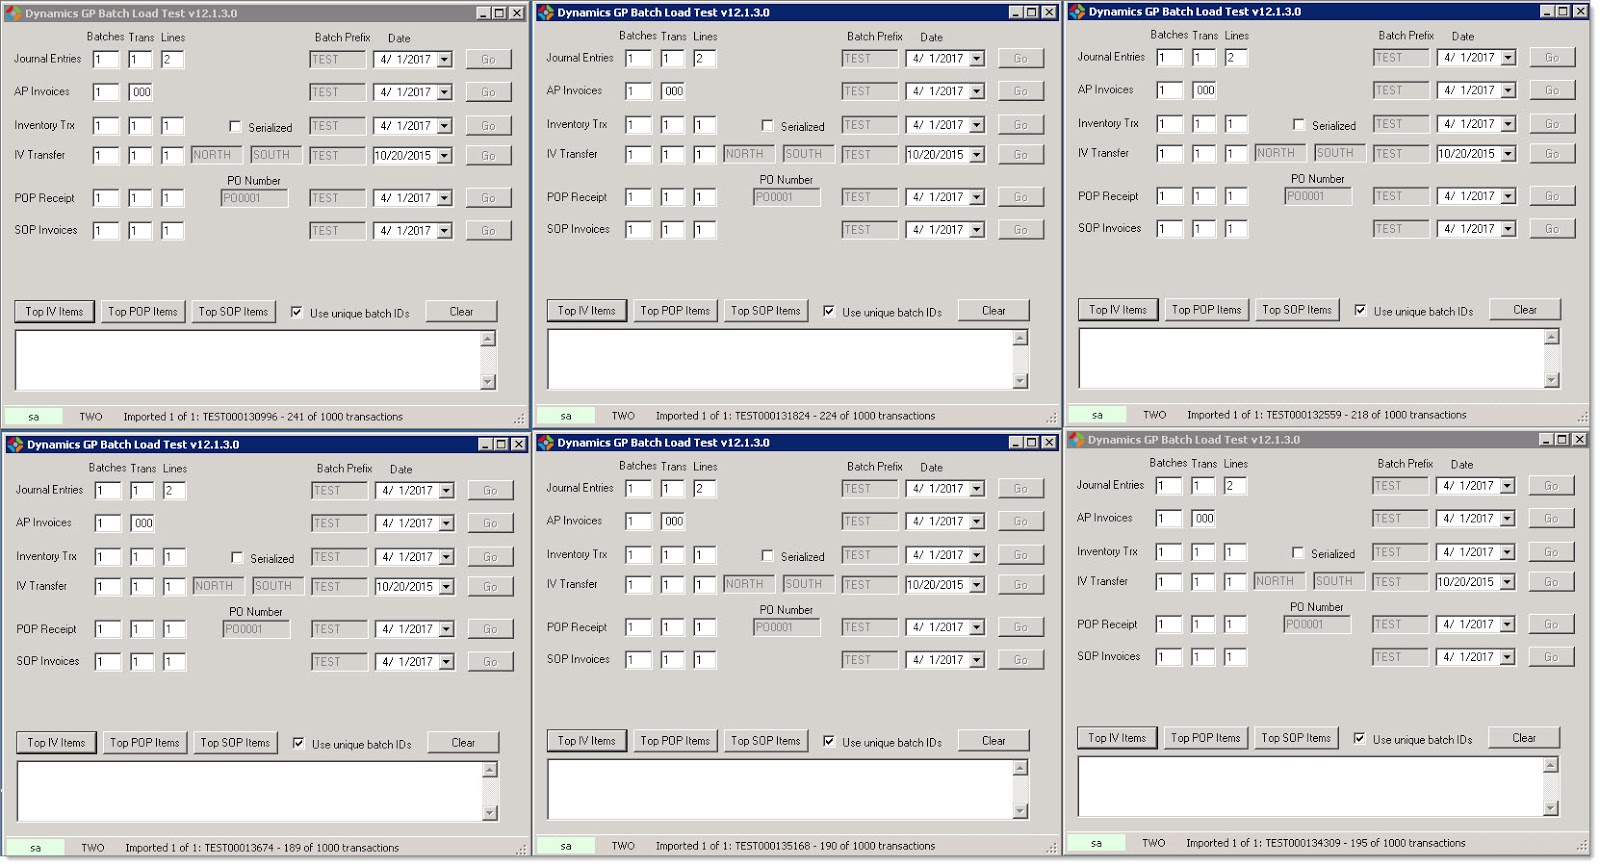Click SOP Invoices Batches field in 241-transactions window
This screenshot has width=1600, height=866.
[106, 231]
